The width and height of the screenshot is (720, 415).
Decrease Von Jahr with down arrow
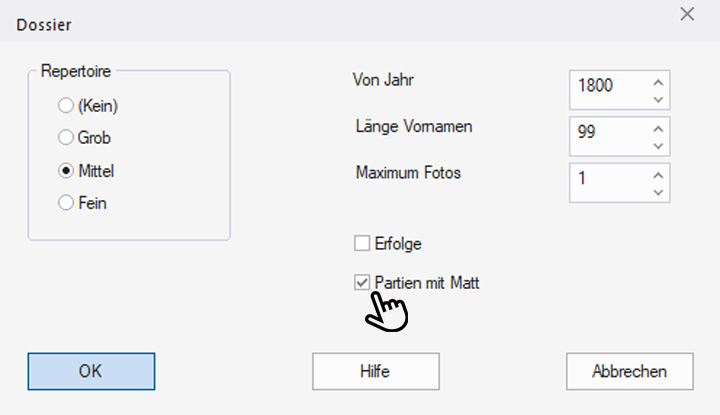pyautogui.click(x=657, y=99)
